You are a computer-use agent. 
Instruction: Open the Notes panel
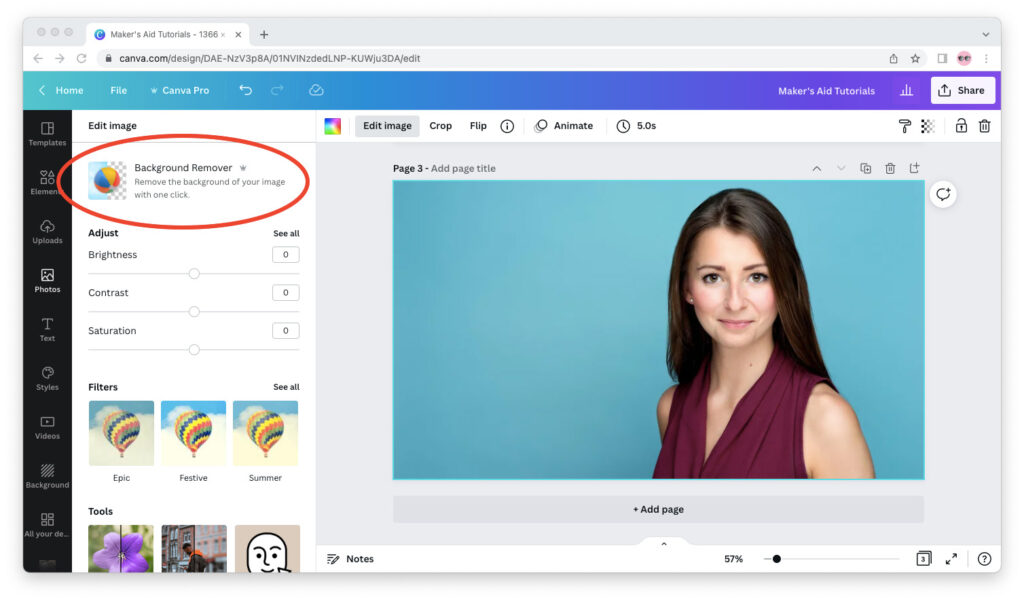[351, 559]
